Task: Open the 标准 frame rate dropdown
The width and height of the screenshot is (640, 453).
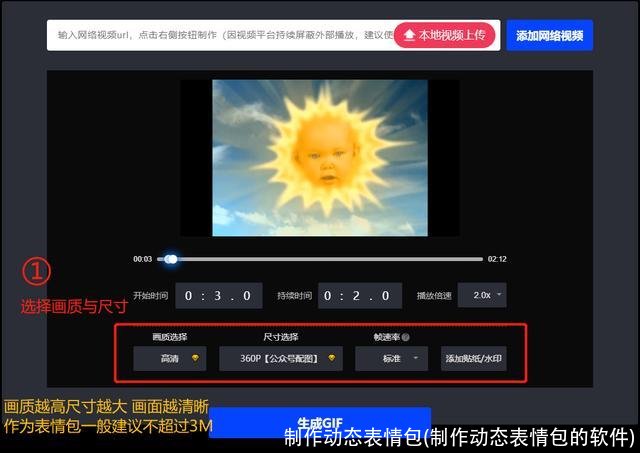Action: 391,358
